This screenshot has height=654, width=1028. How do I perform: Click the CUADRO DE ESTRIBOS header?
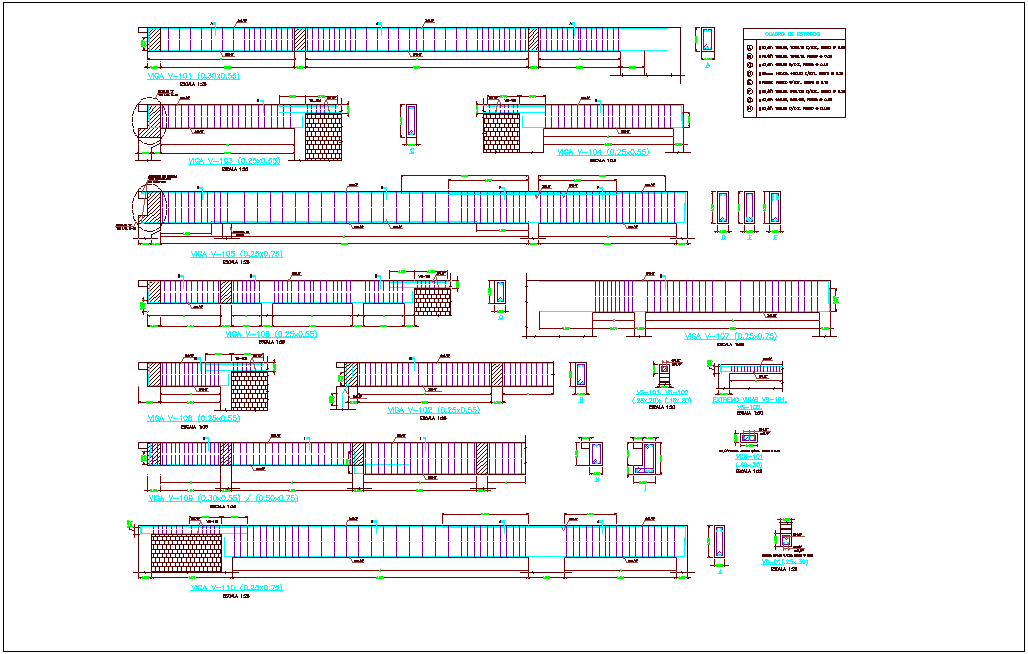point(793,34)
